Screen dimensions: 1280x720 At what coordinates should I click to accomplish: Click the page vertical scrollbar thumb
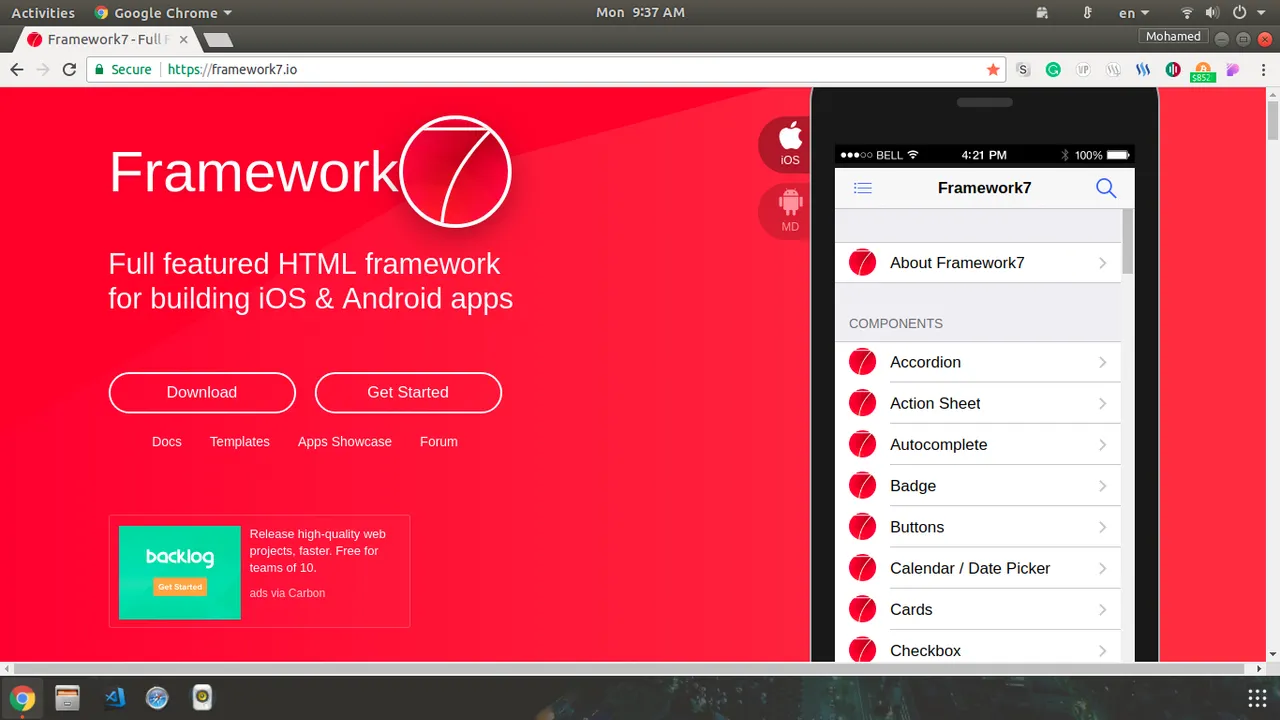tap(1273, 120)
